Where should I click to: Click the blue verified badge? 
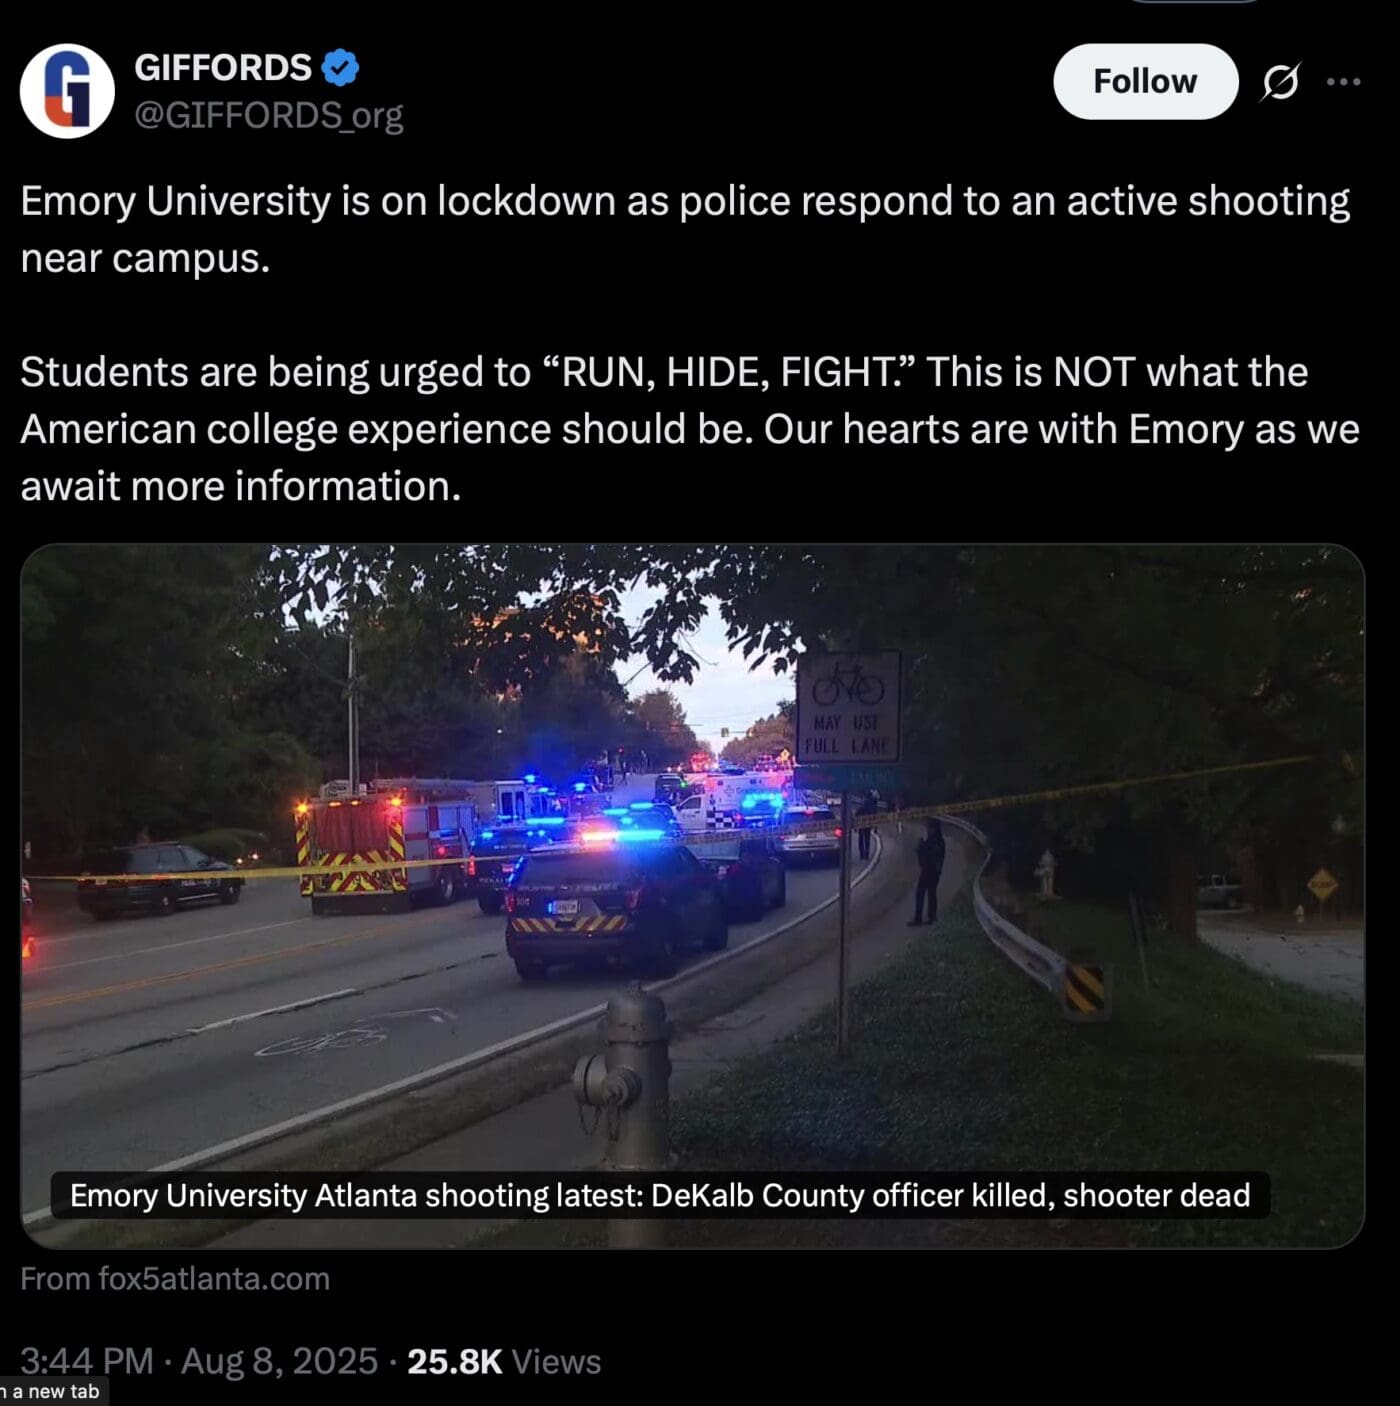click(x=340, y=67)
